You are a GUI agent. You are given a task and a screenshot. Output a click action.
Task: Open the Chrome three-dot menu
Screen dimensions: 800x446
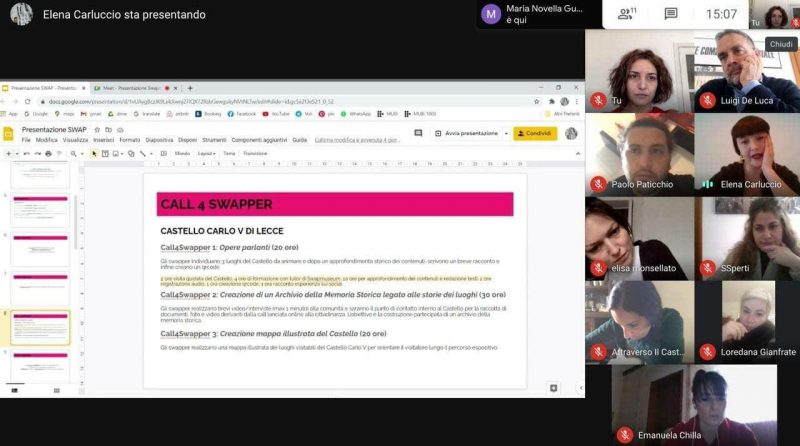tap(577, 102)
